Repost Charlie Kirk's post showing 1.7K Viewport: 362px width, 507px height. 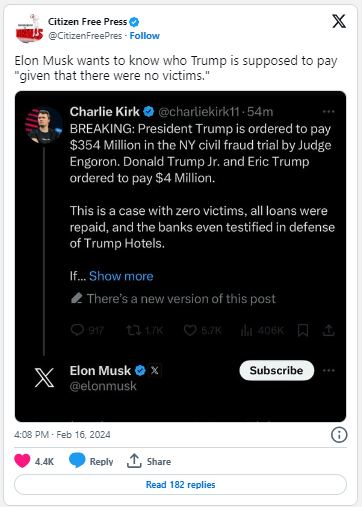(133, 330)
